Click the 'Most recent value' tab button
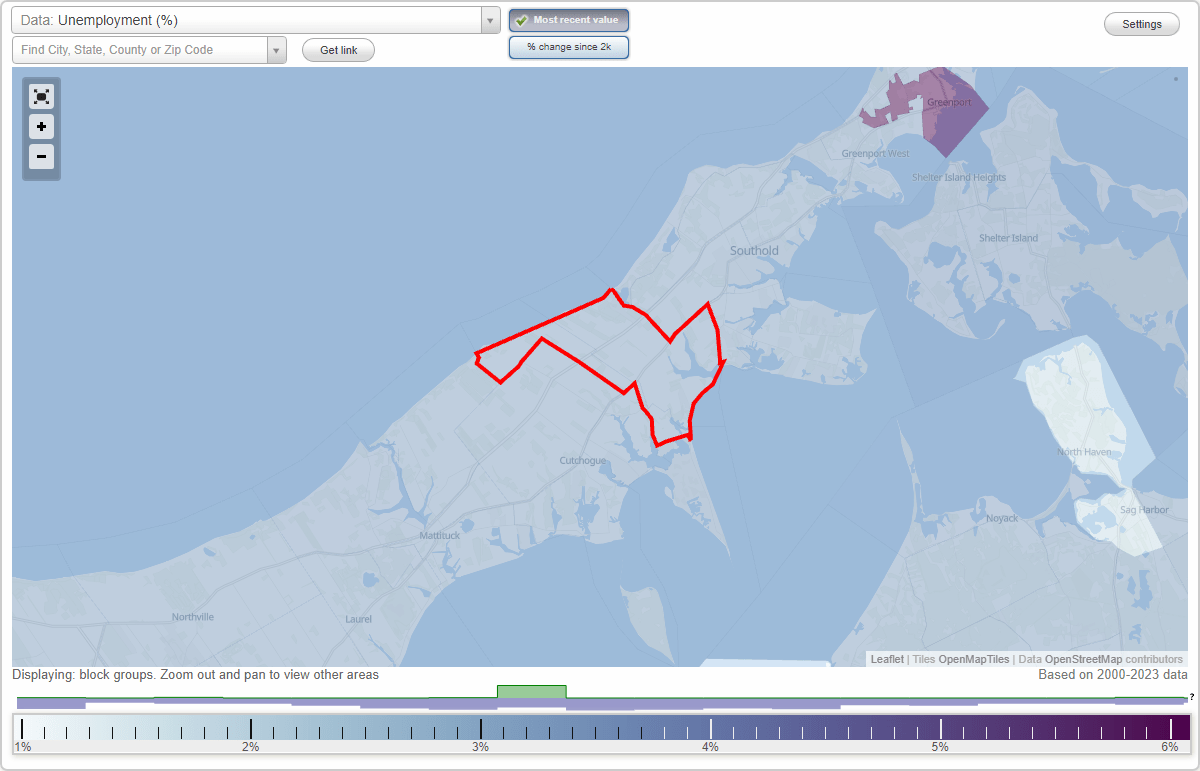The height and width of the screenshot is (771, 1200). pos(569,19)
